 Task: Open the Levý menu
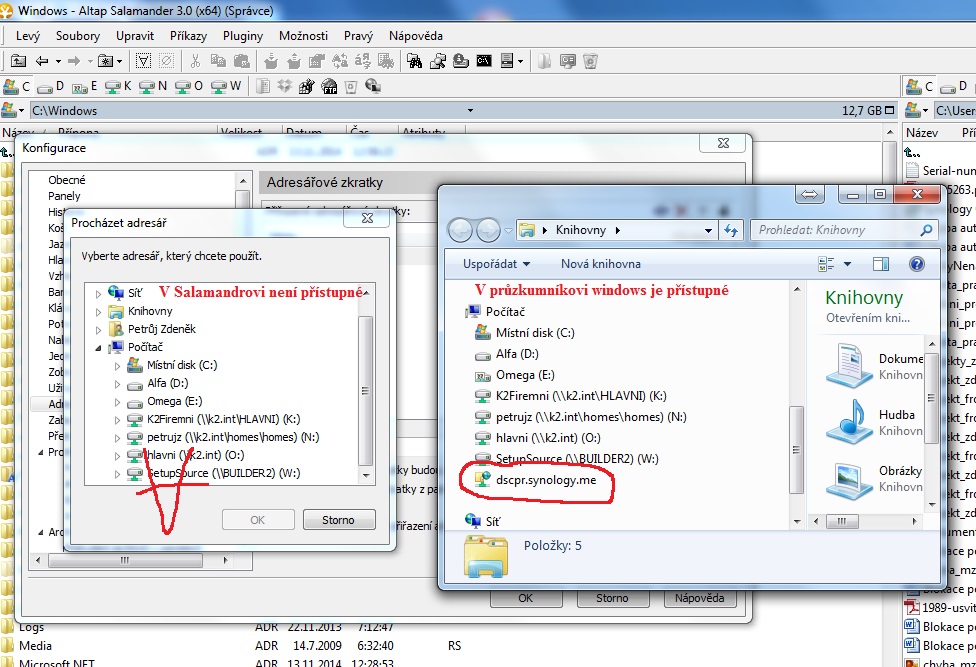[x=27, y=36]
